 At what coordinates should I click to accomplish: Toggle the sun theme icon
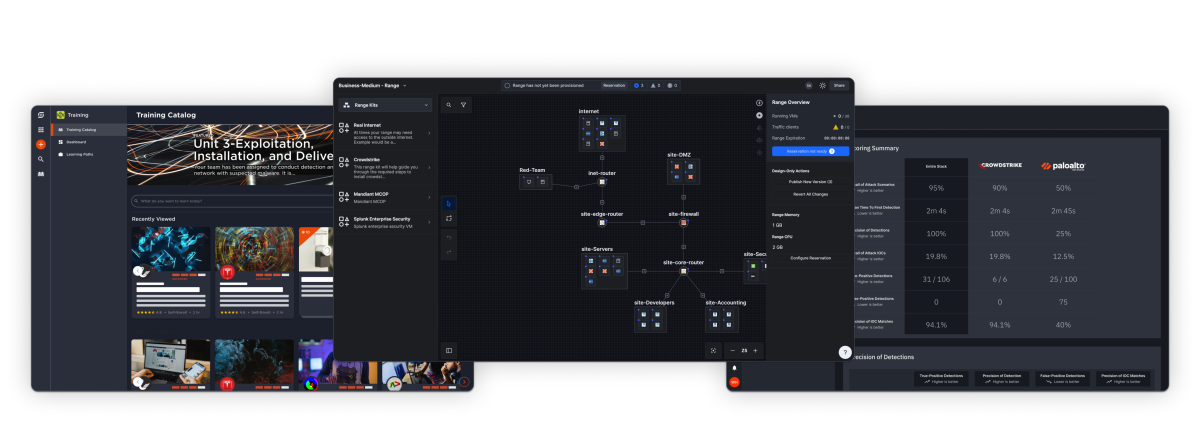pyautogui.click(x=823, y=86)
